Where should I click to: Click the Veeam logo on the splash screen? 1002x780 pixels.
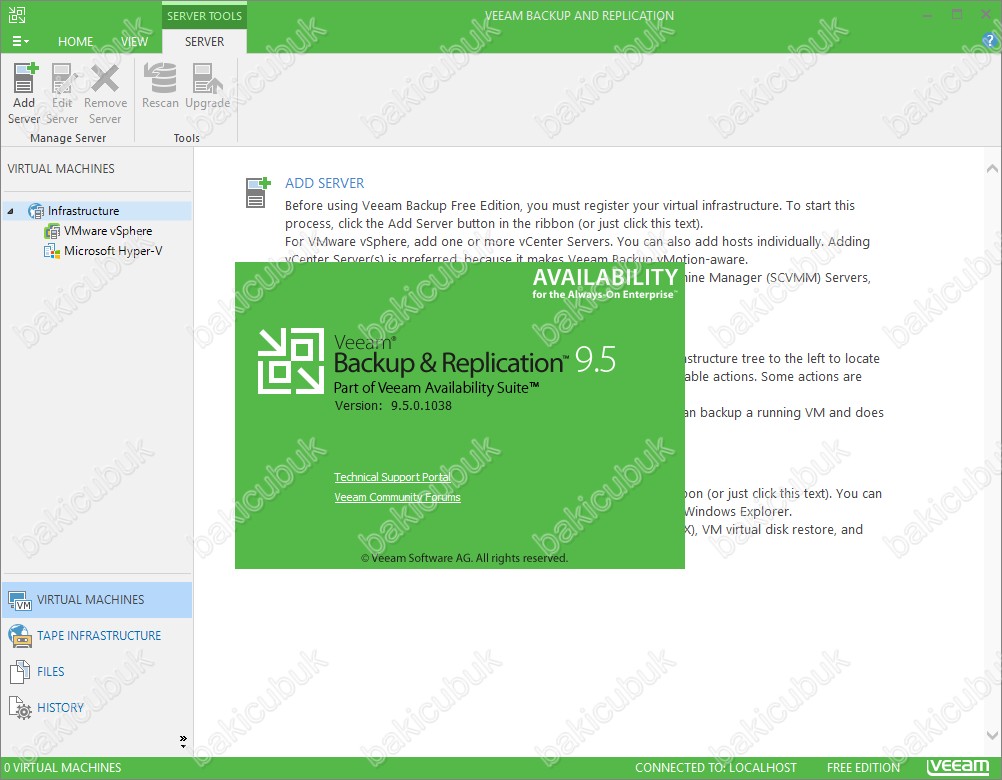pyautogui.click(x=291, y=361)
